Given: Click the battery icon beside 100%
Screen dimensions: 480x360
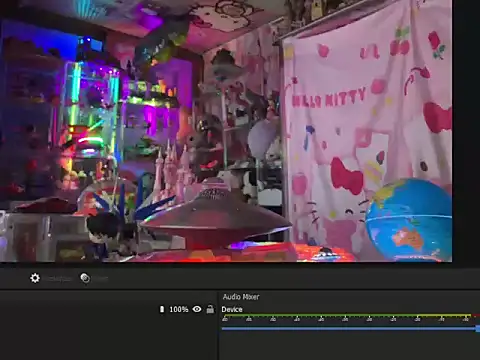Looking at the screenshot, I should 162,309.
